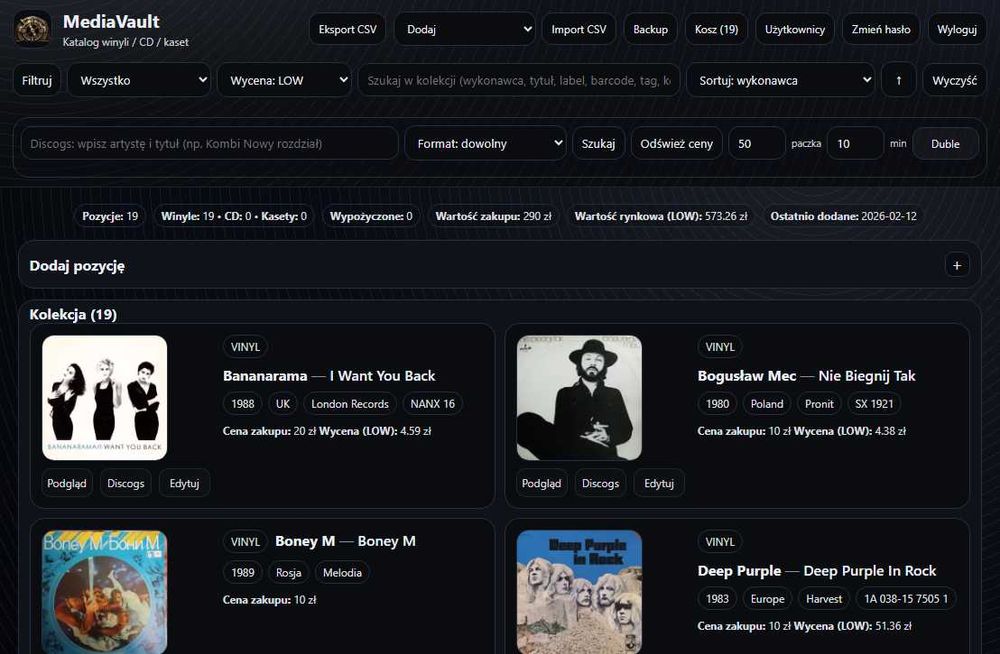Screen dimensions: 1000x654
Task: Open Kosz (19) trash
Action: (x=716, y=29)
